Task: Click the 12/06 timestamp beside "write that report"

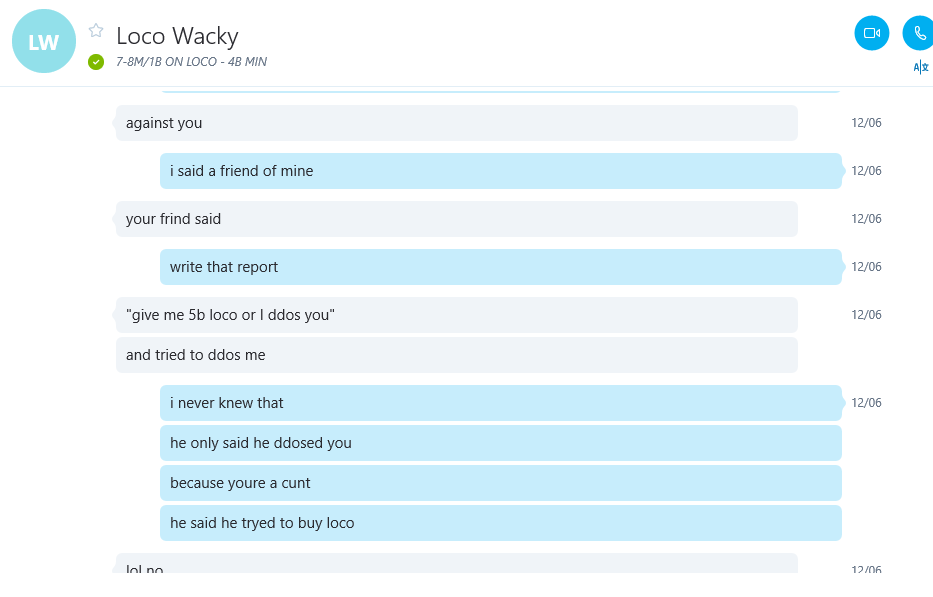Action: click(x=866, y=267)
